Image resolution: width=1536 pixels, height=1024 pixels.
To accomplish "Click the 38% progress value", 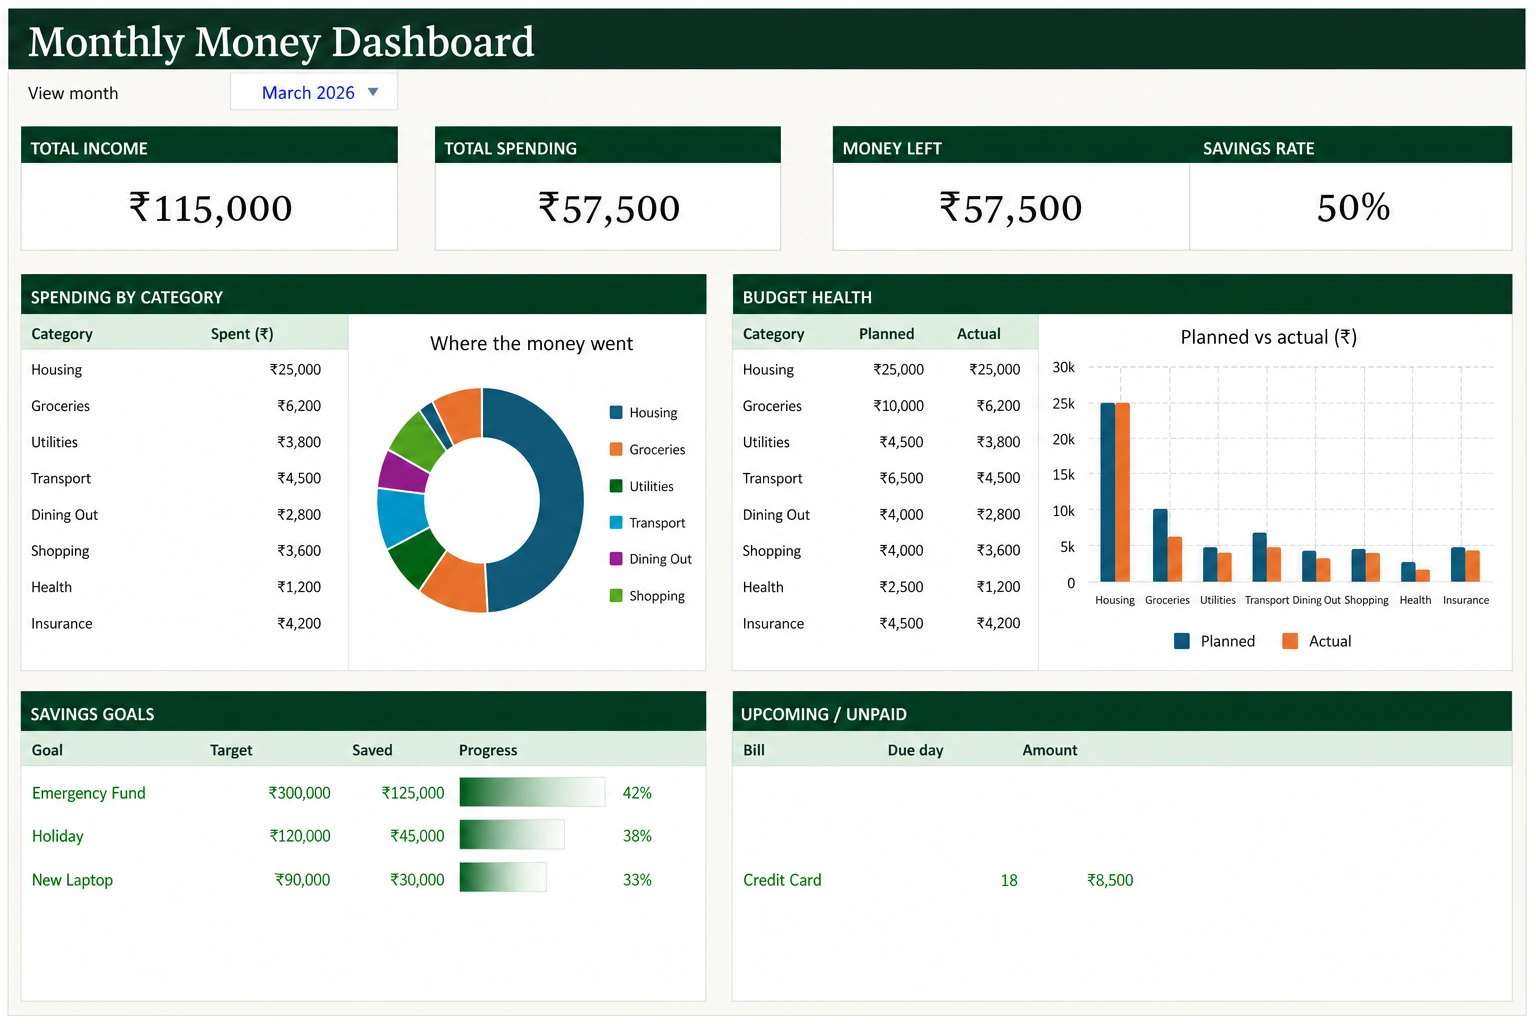I will (637, 836).
